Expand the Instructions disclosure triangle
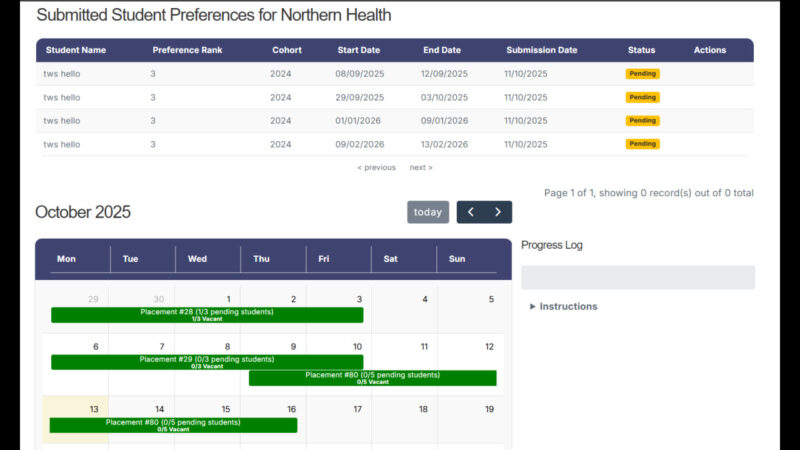This screenshot has height=450, width=800. (533, 307)
